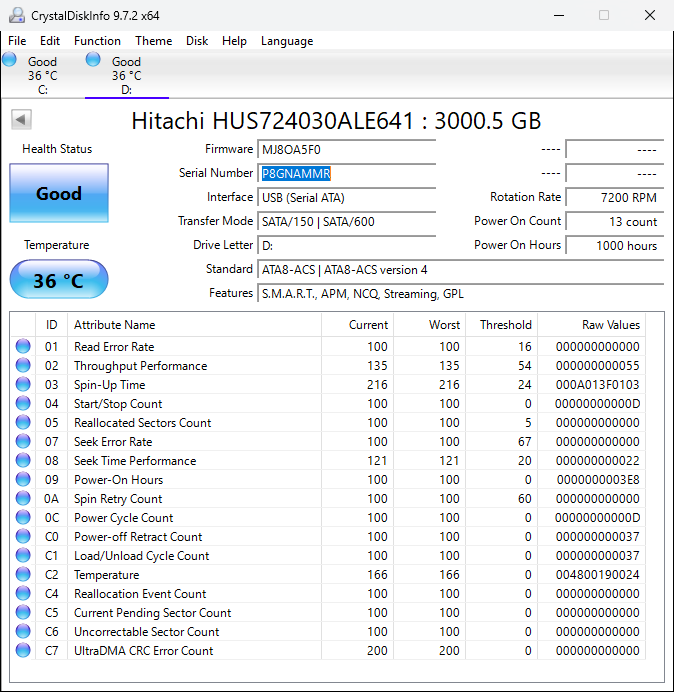Click status orb for Throughput Performance
This screenshot has height=692, width=674.
point(23,365)
